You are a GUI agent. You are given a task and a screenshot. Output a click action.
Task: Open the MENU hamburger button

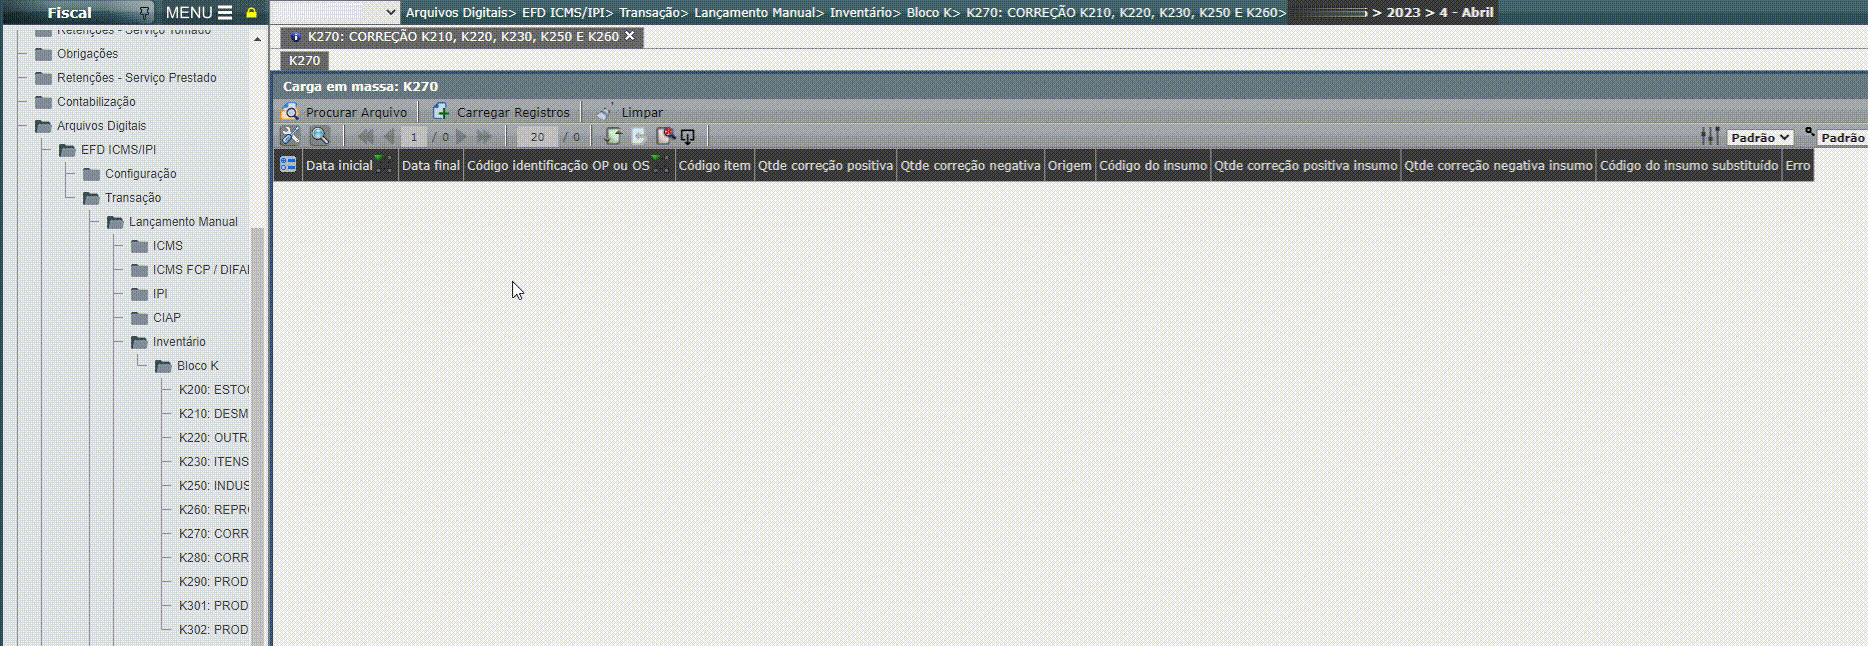(199, 13)
